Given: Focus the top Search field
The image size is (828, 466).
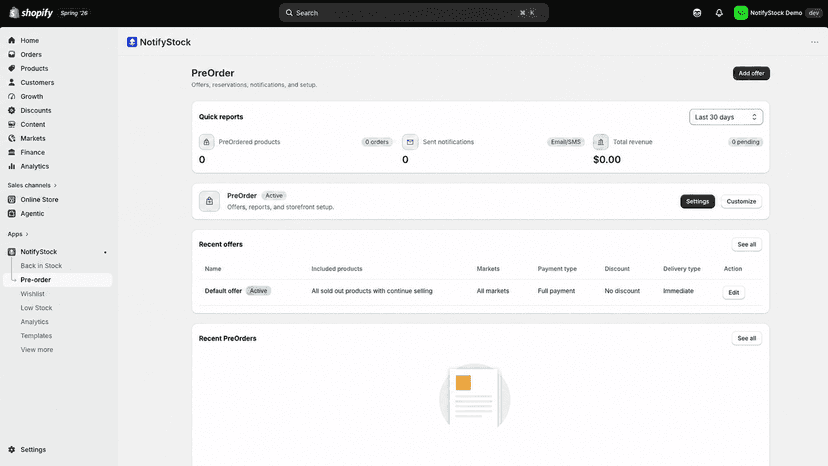Looking at the screenshot, I should pyautogui.click(x=413, y=13).
